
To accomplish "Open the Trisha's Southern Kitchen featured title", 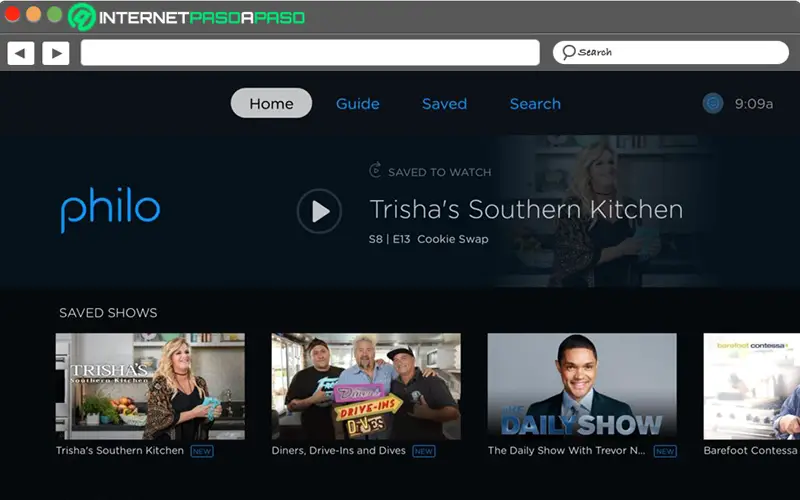I will (526, 210).
